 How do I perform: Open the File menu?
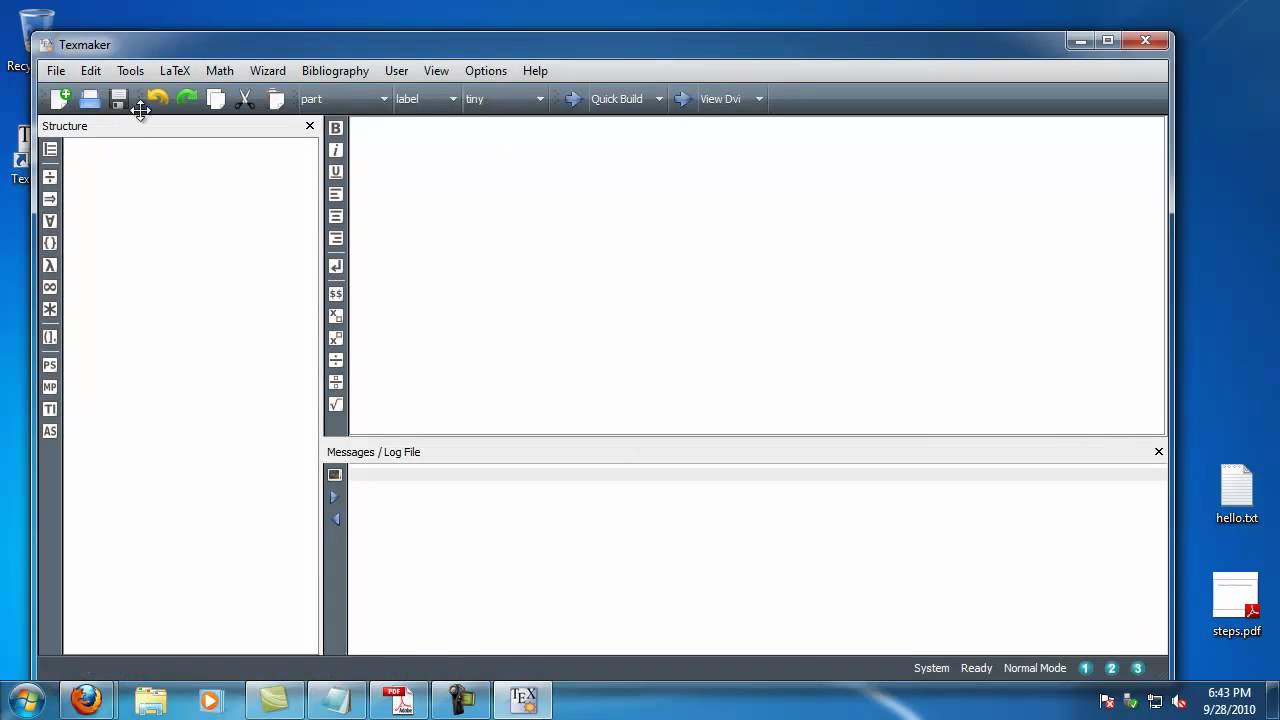tap(56, 71)
